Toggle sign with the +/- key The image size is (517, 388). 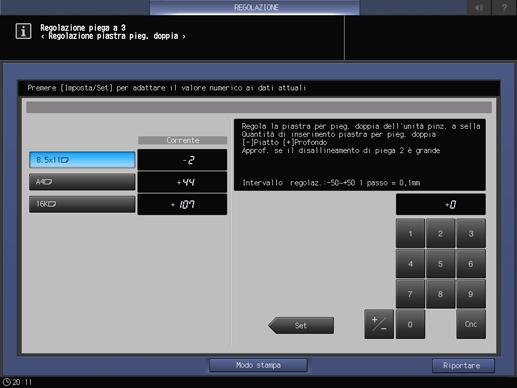[x=379, y=324]
